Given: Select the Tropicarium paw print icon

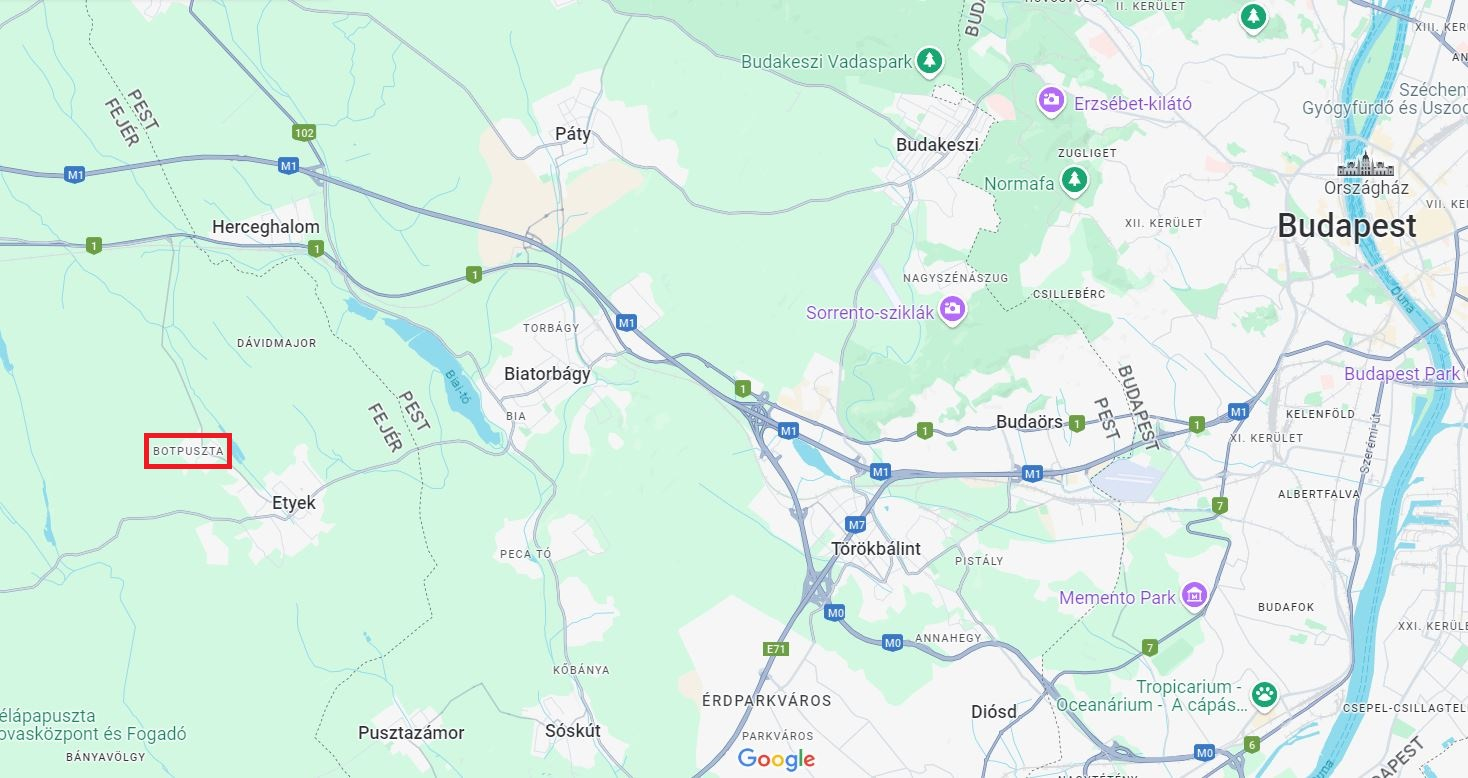Looking at the screenshot, I should 1265,694.
